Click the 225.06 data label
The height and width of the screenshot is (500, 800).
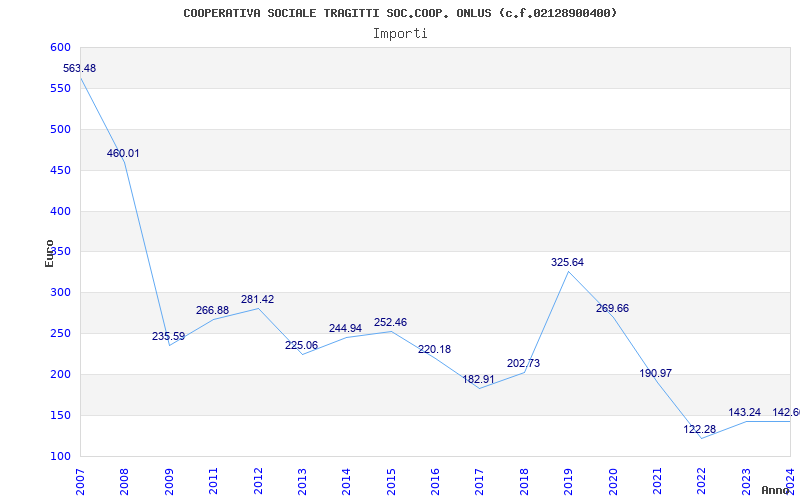click(x=301, y=345)
